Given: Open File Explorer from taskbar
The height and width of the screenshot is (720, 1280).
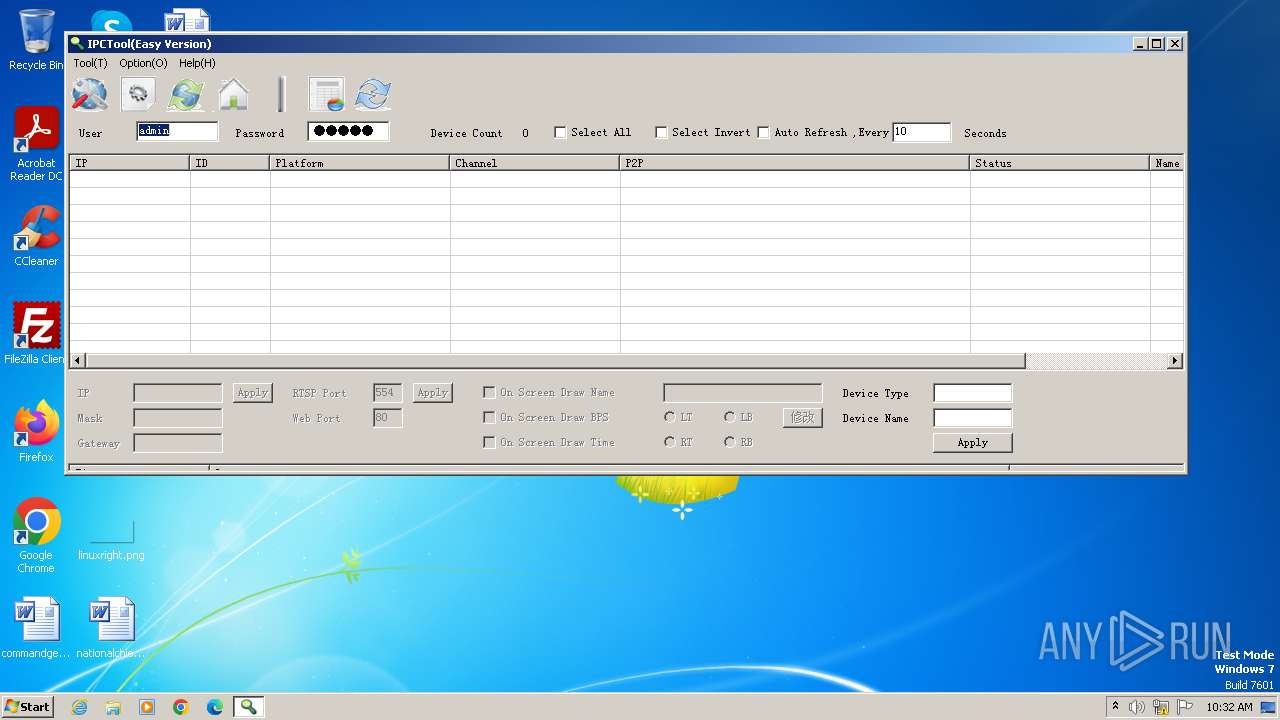Looking at the screenshot, I should (113, 707).
